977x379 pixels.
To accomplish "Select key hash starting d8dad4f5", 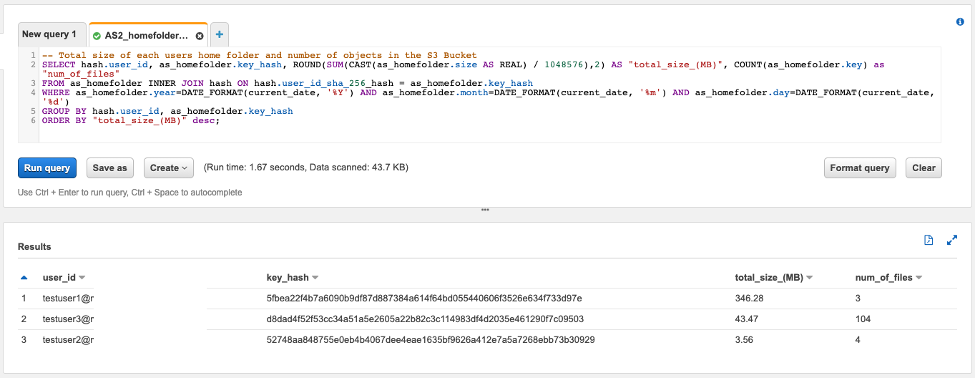I will coord(425,319).
